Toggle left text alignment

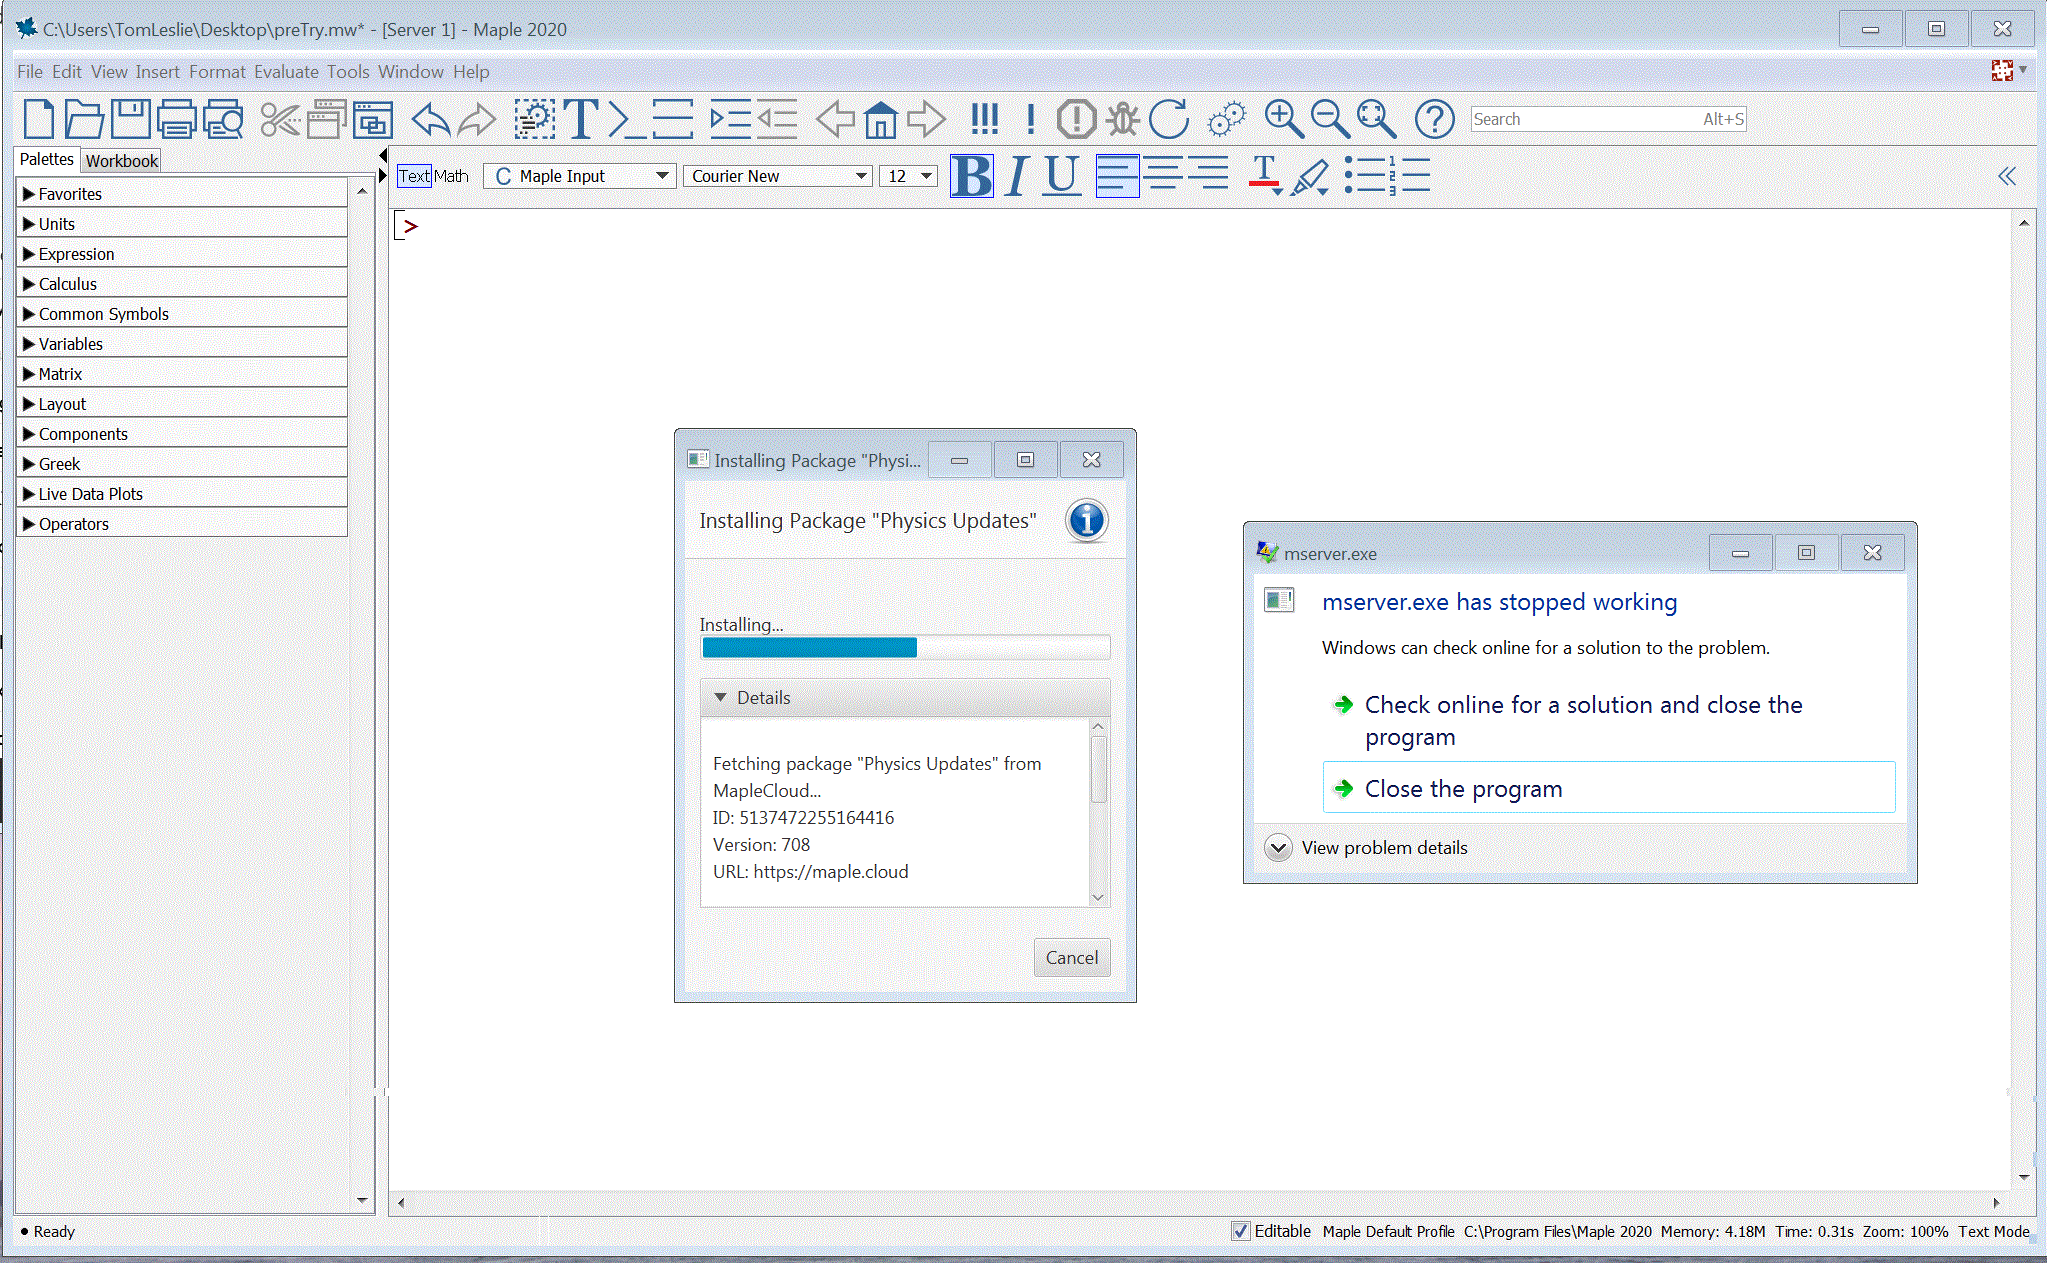(x=1117, y=176)
